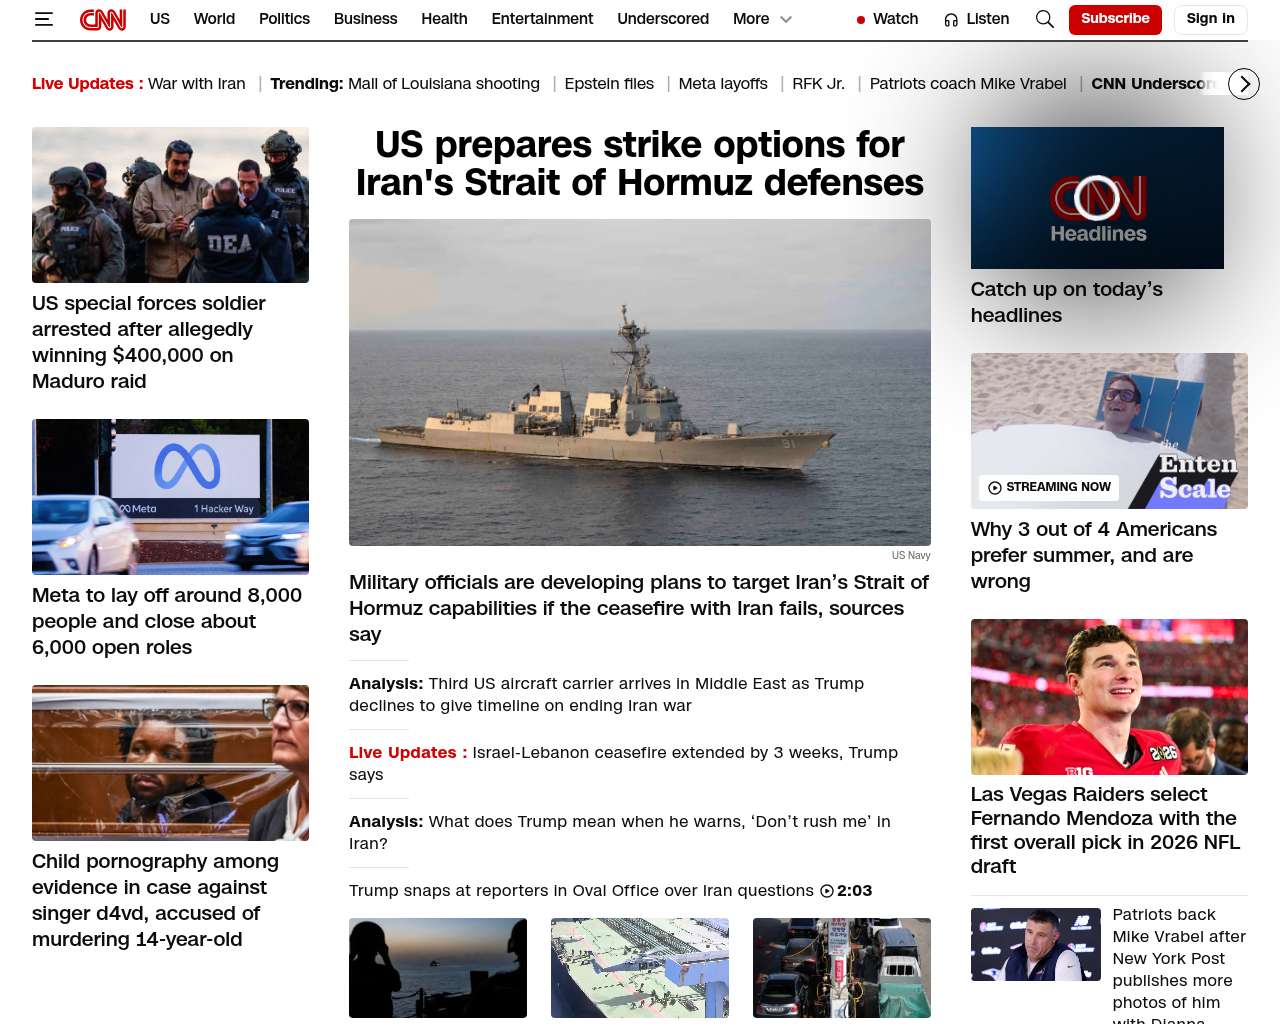Read Raiders select Fernando Mendoza story
The image size is (1280, 1024).
pyautogui.click(x=1105, y=830)
